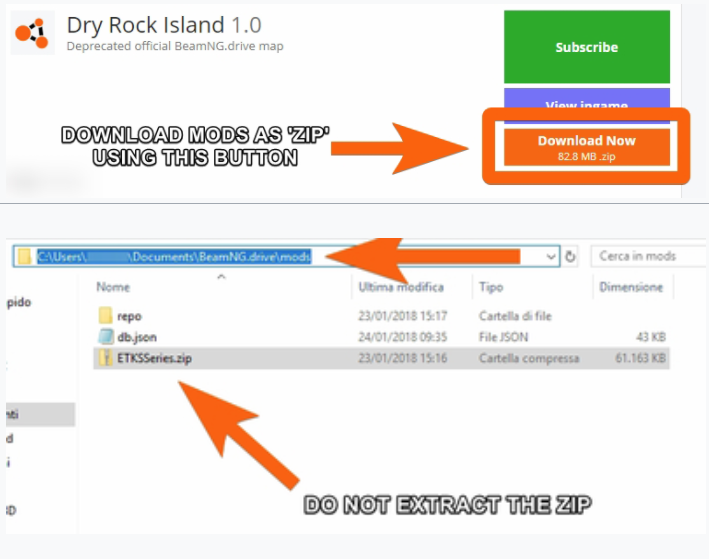
Task: Click the '24/01/2018 09:35' date cell
Action: coord(402,337)
